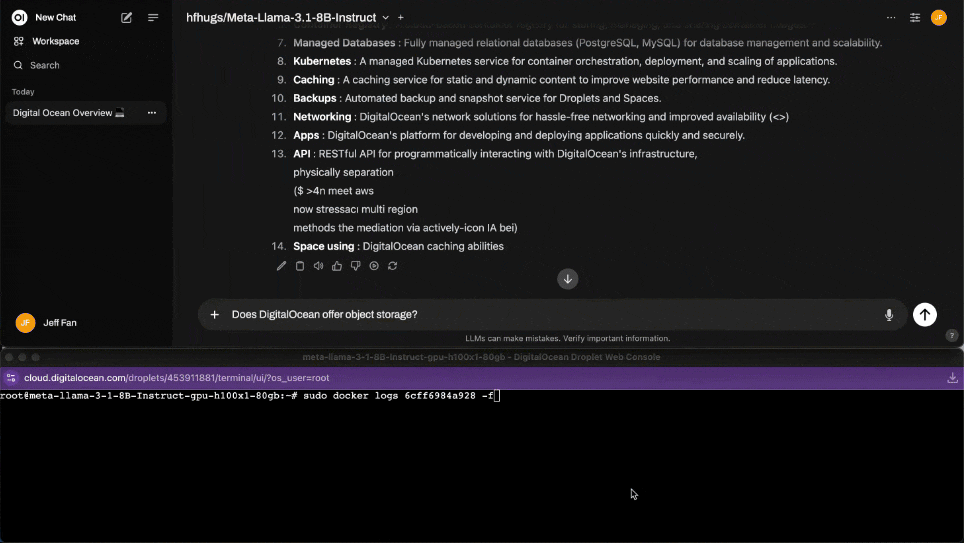Image resolution: width=964 pixels, height=543 pixels.
Task: Click the New Chat label in sidebar
Action: (55, 18)
